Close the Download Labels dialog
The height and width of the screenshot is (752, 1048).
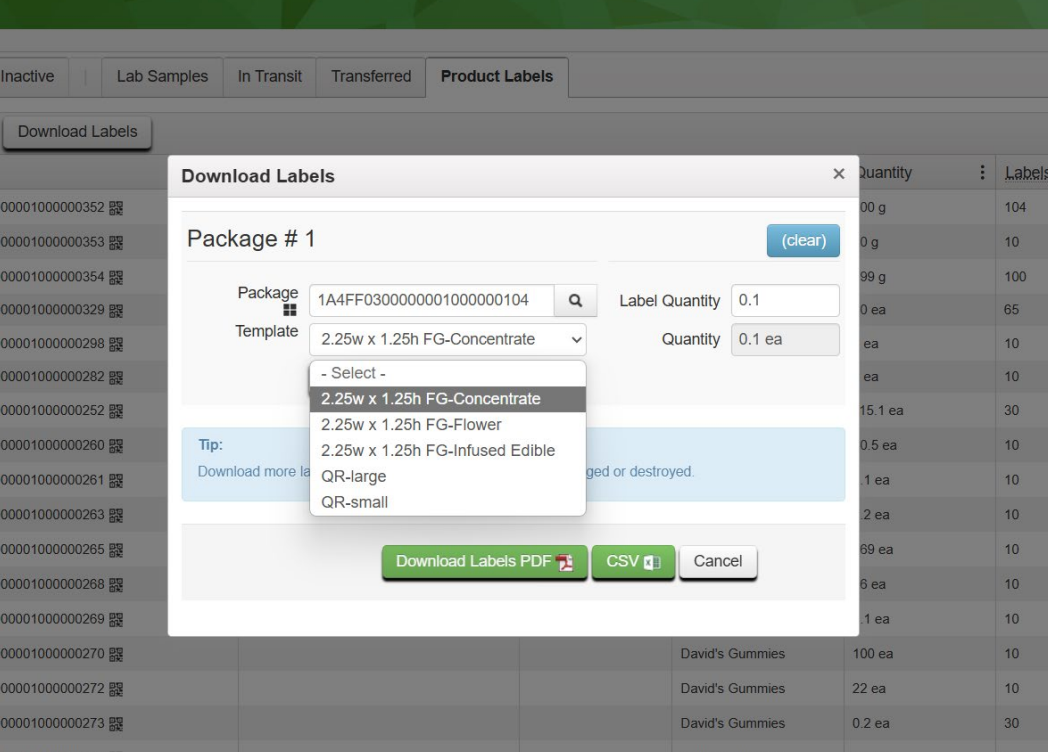tap(839, 174)
